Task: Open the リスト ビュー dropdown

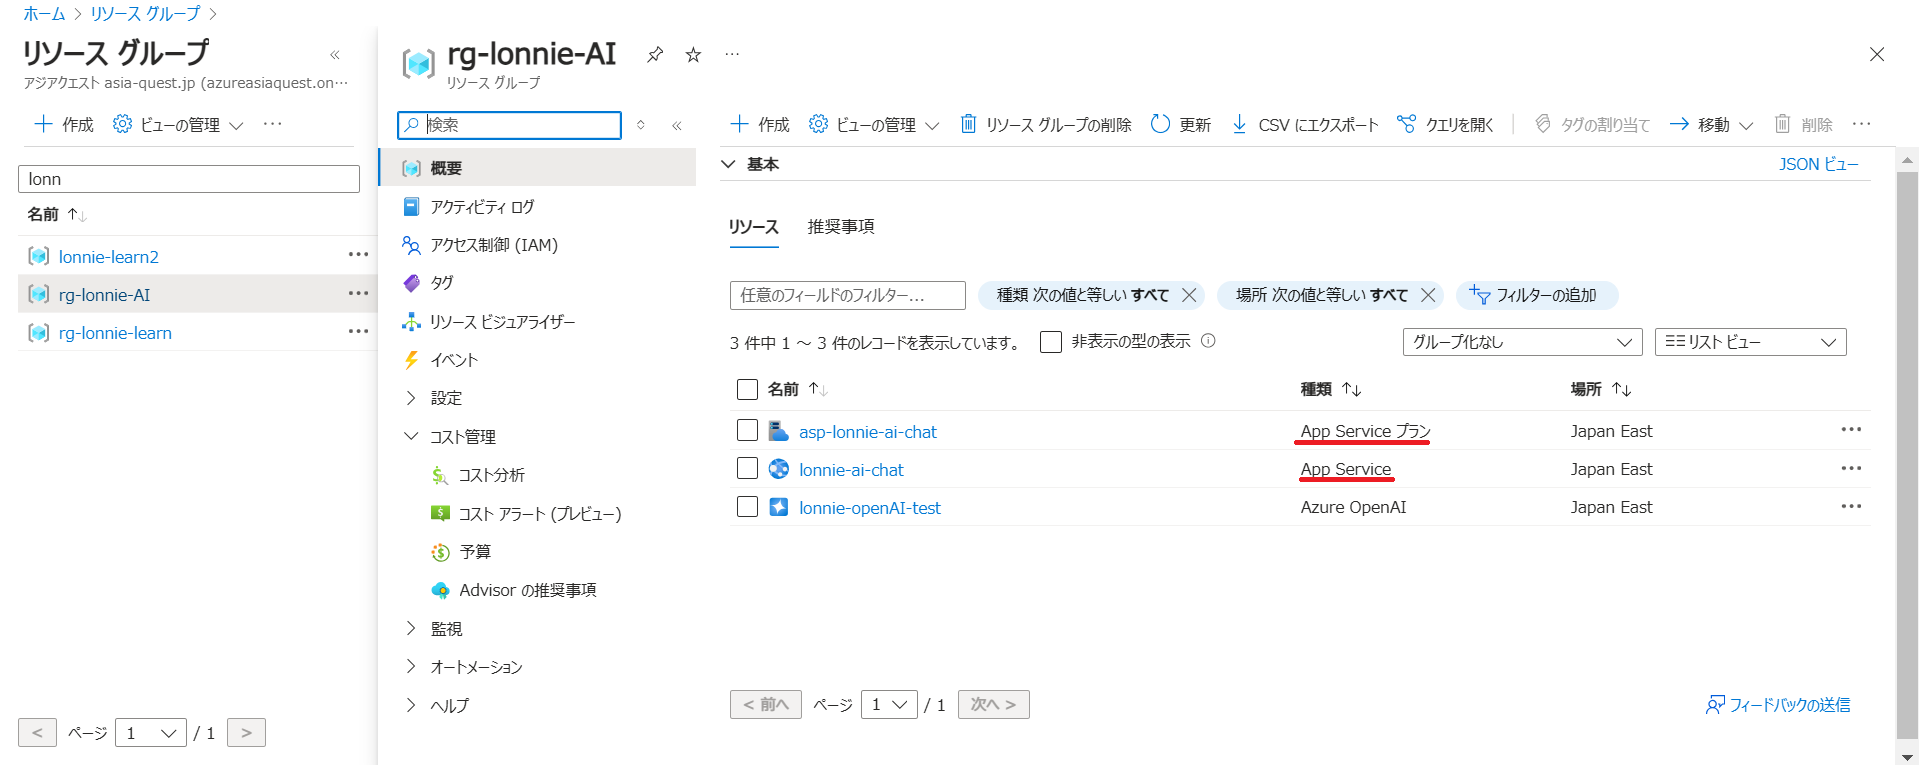Action: click(x=1750, y=342)
